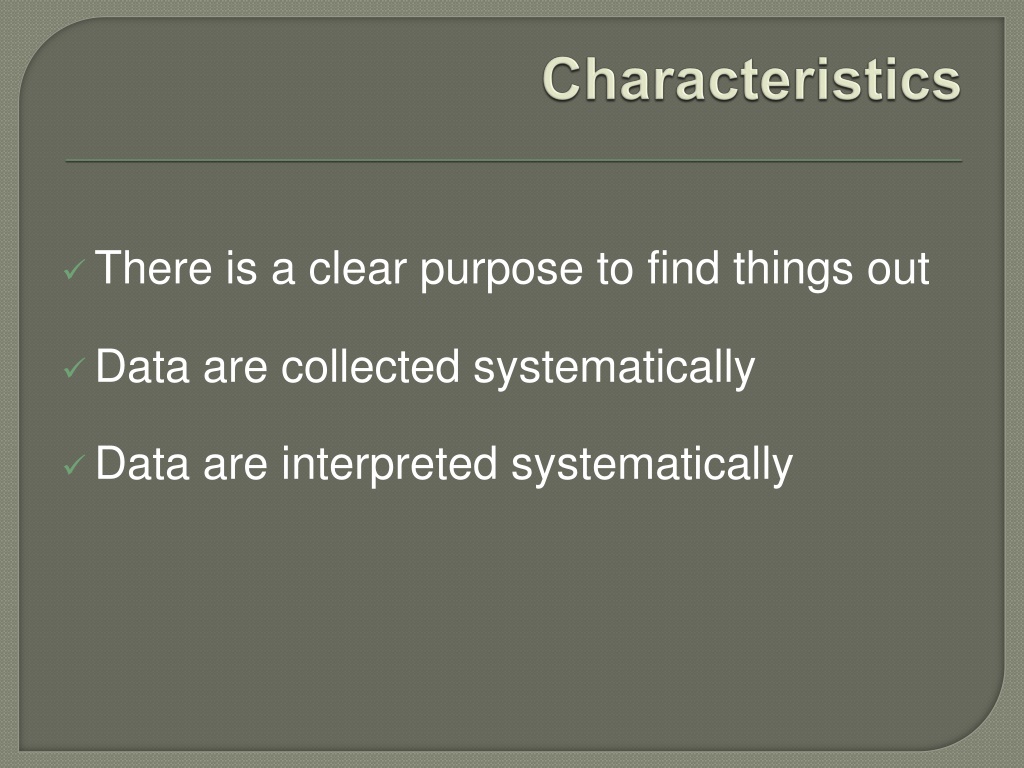This screenshot has height=768, width=1024.
Task: Click the horizontal divider line under the title
Action: [513, 161]
